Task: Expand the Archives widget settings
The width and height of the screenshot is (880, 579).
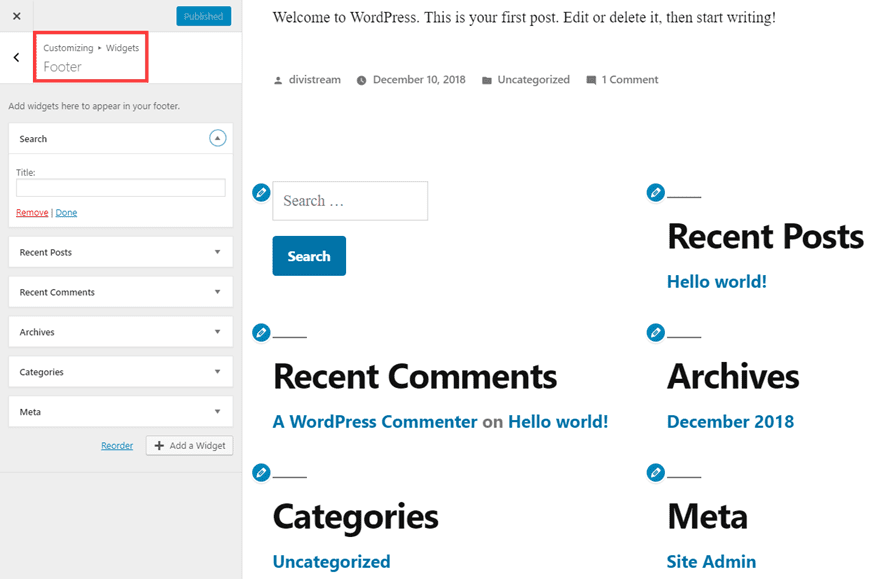Action: pos(217,331)
